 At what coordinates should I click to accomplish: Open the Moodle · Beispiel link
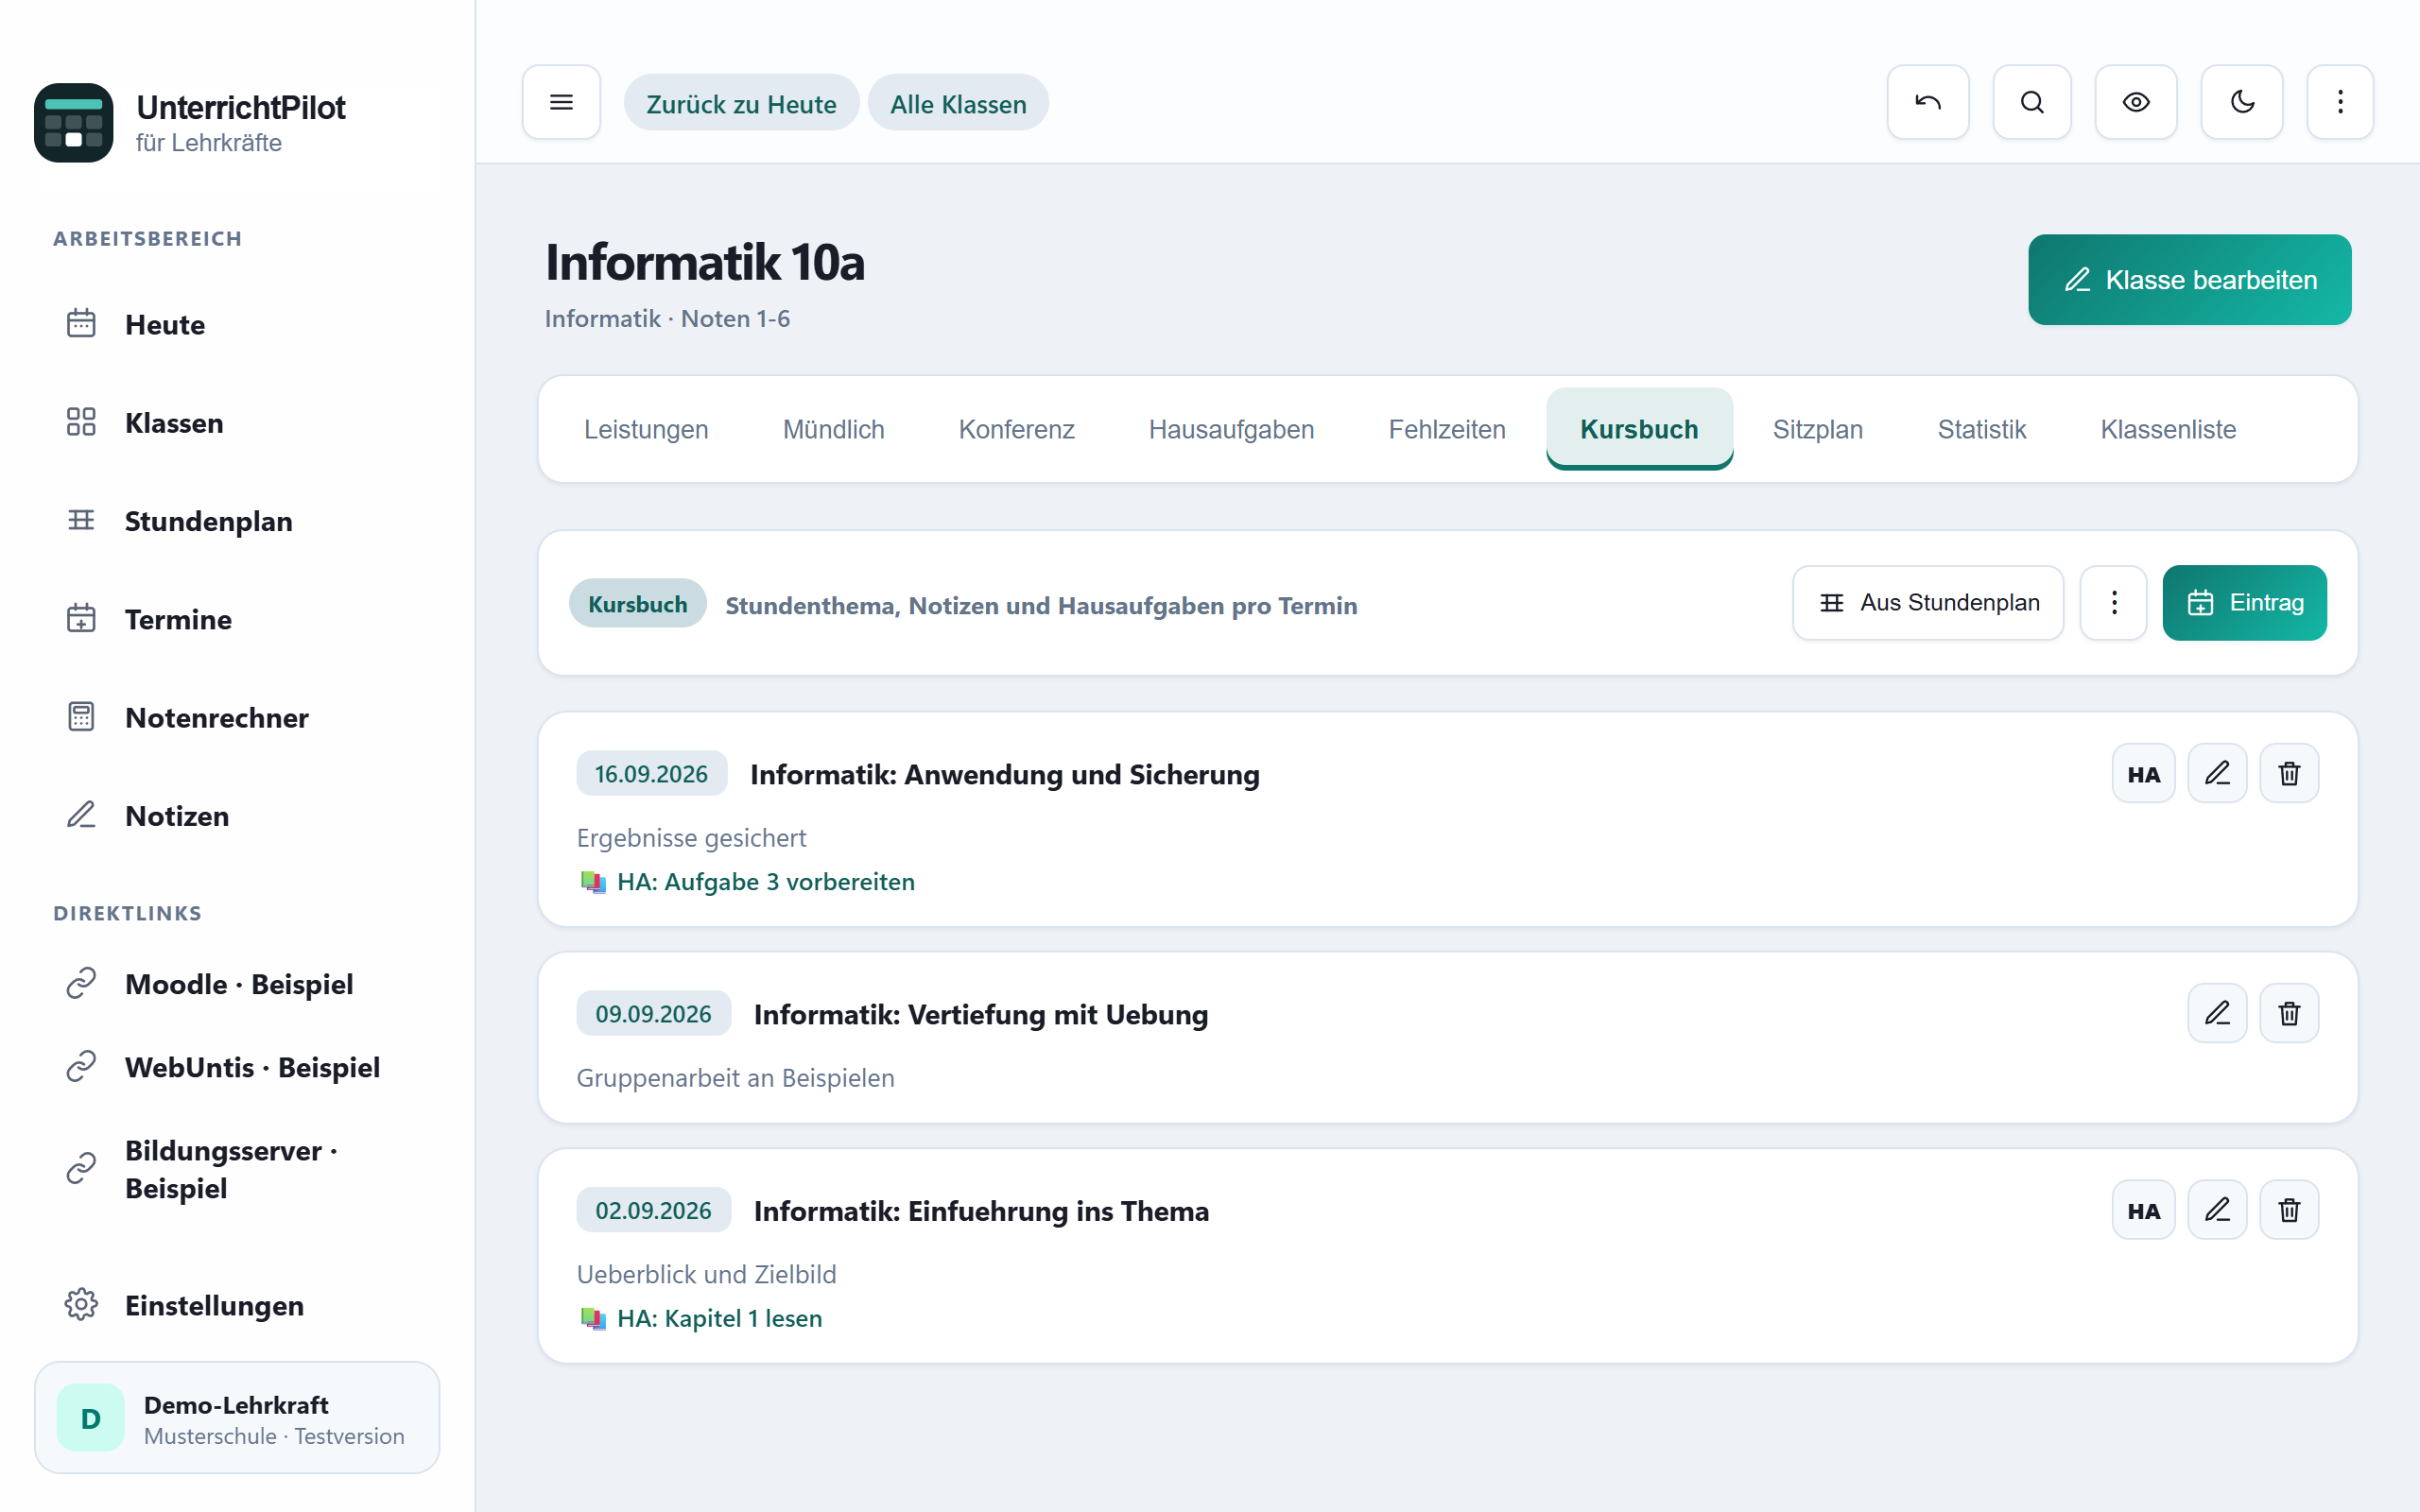pos(237,984)
